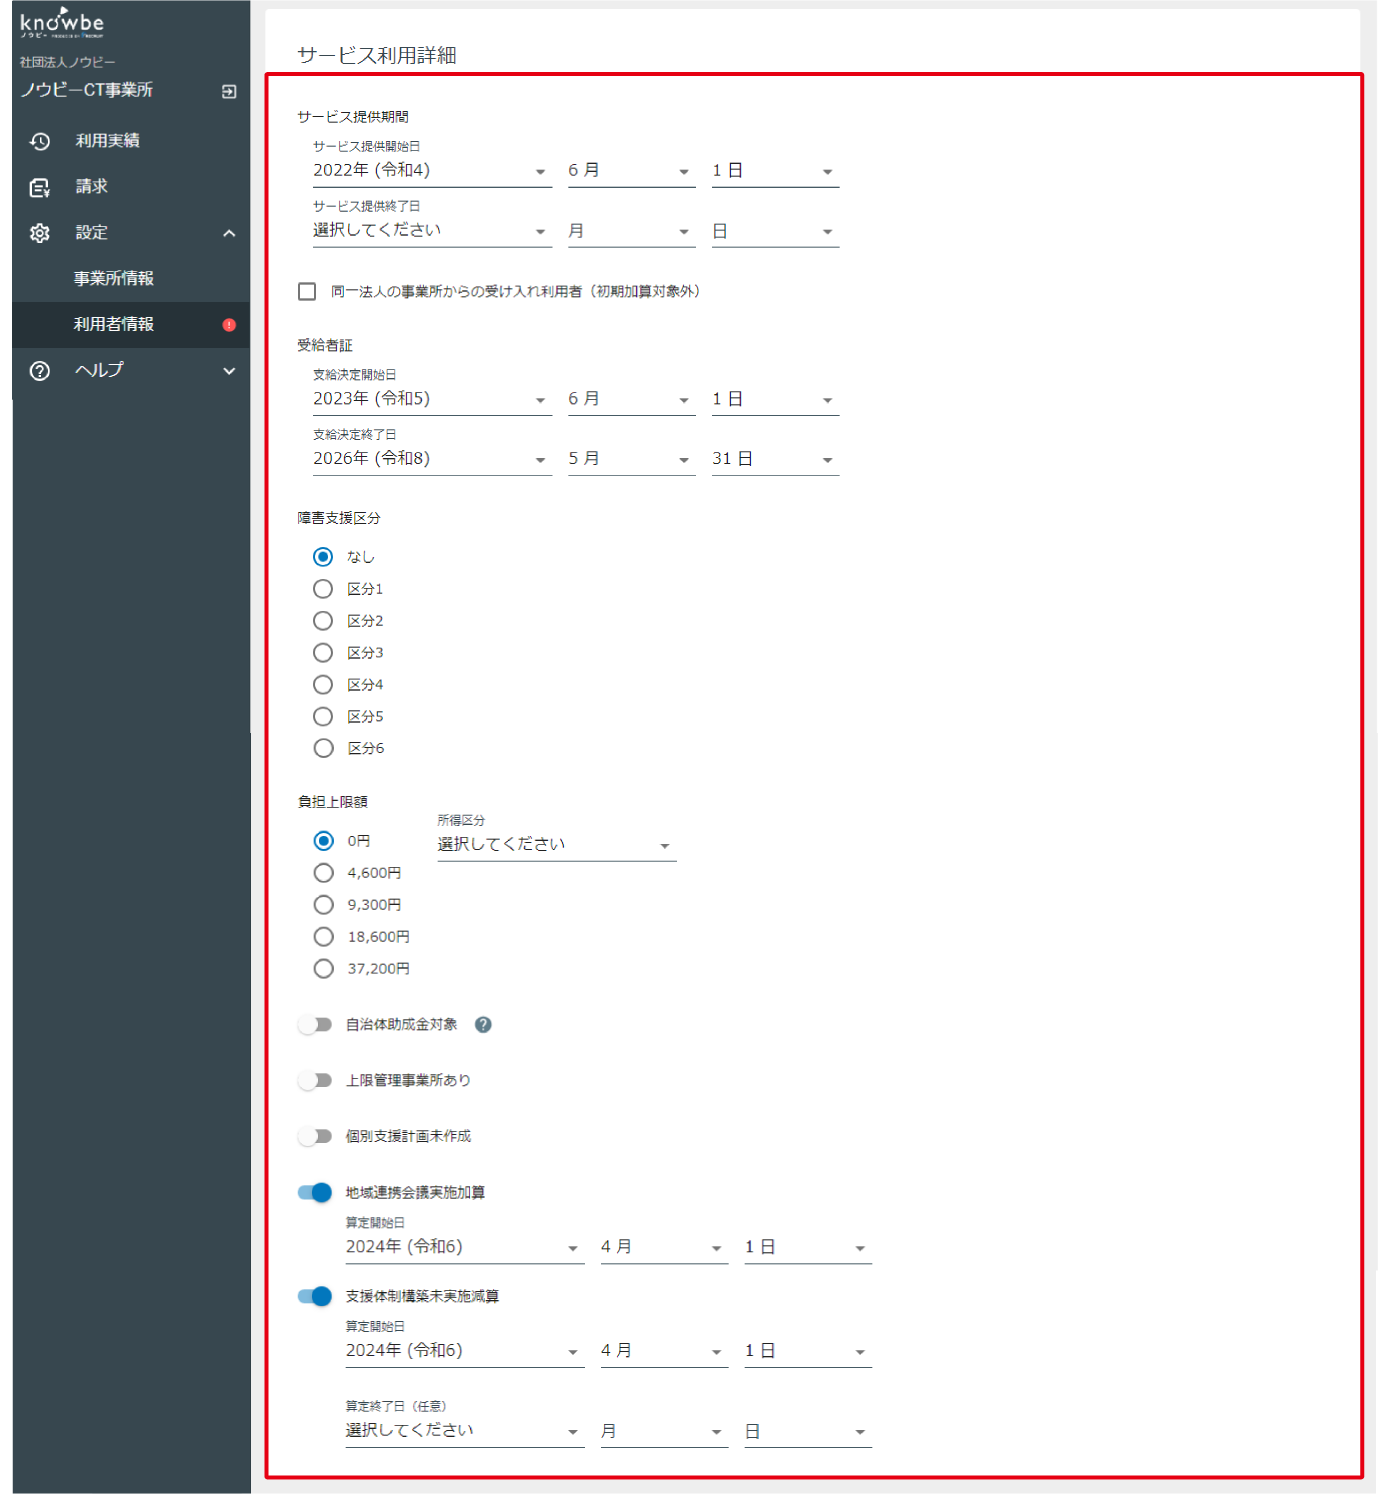Image resolution: width=1378 pixels, height=1494 pixels.
Task: Open the 支給決定終了日 day dropdown showing 31日
Action: click(x=774, y=459)
